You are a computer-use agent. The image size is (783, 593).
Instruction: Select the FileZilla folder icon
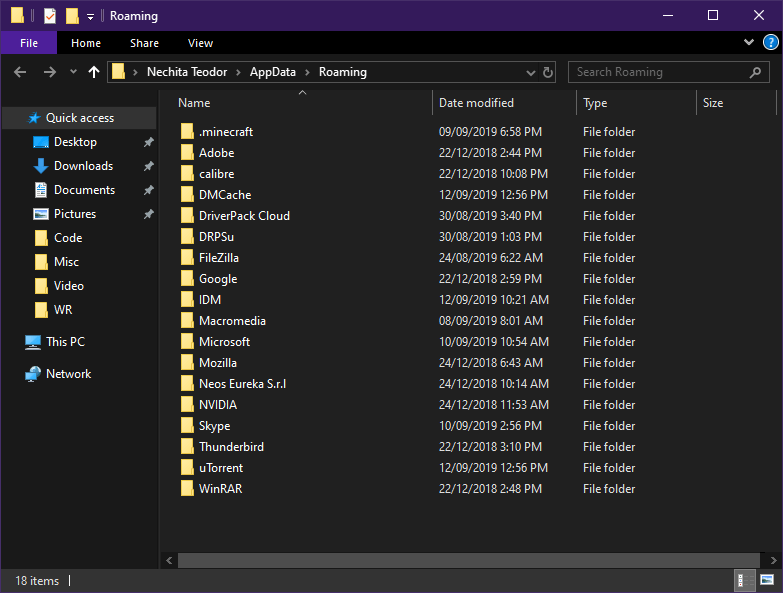click(187, 257)
